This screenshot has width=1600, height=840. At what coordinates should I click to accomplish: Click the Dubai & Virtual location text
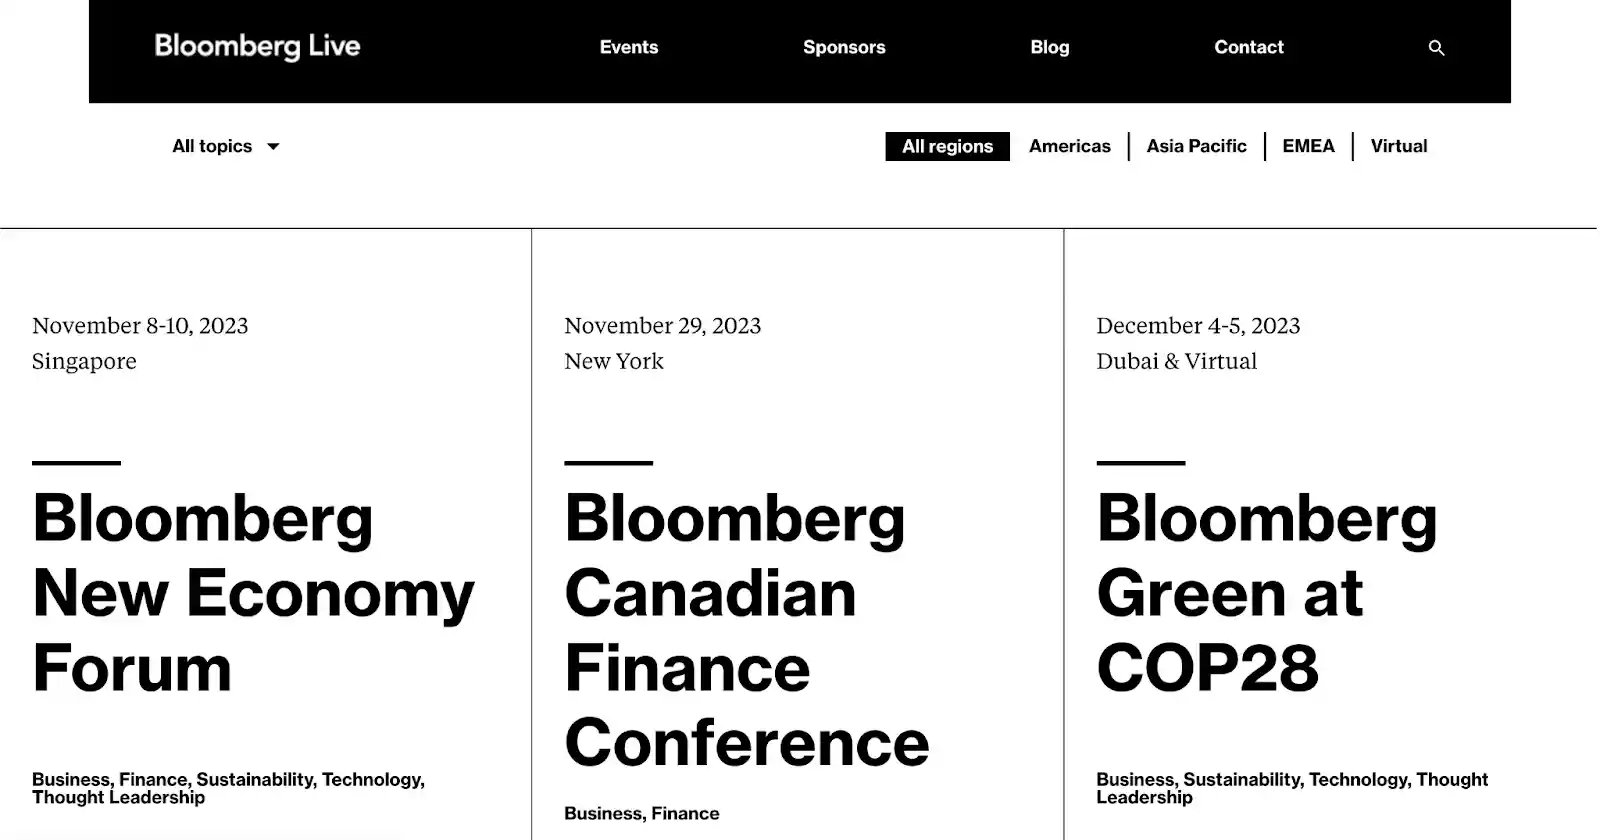point(1176,361)
